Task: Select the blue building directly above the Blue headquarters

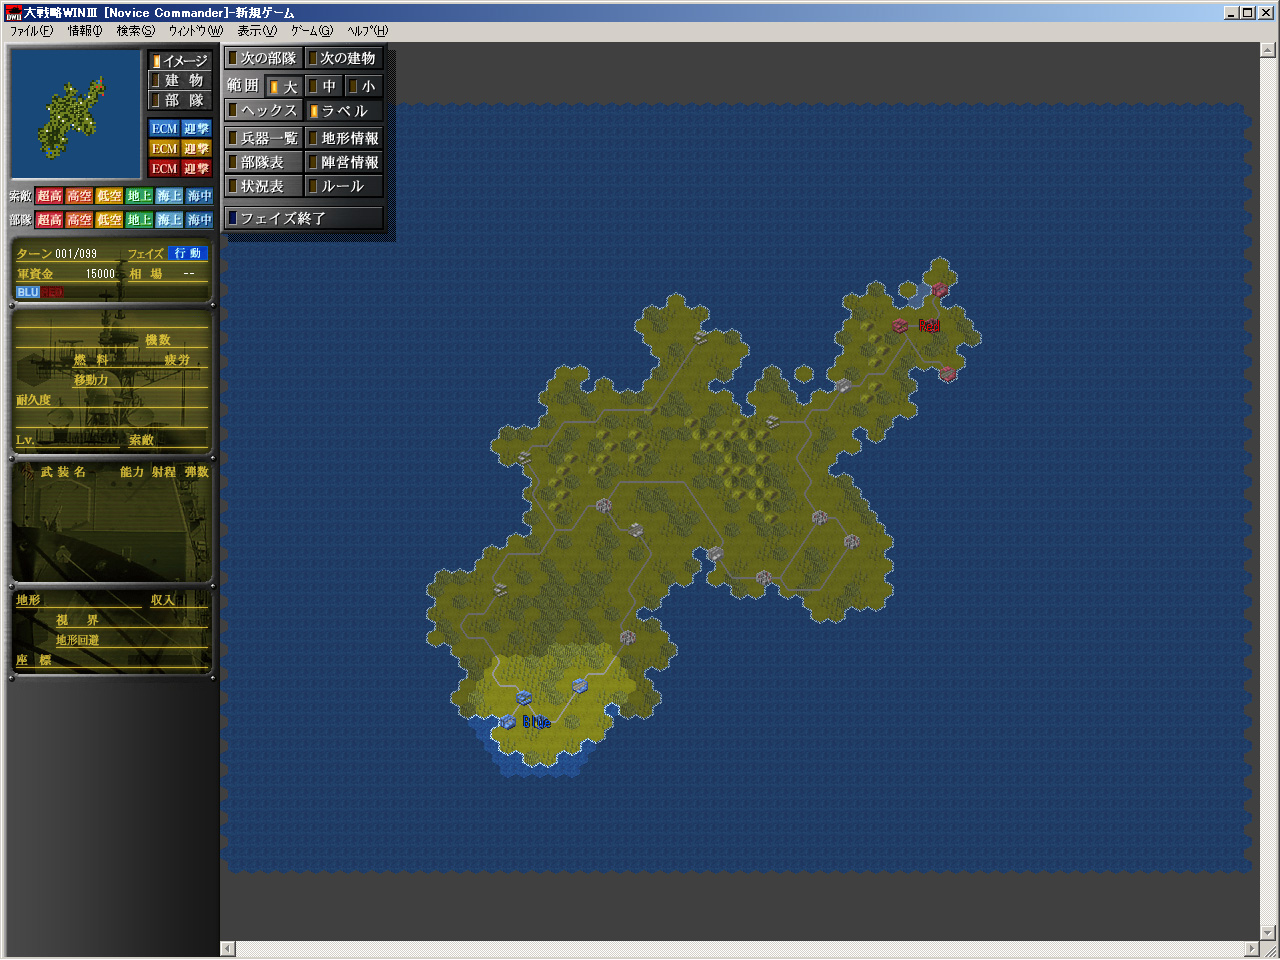Action: pyautogui.click(x=523, y=697)
